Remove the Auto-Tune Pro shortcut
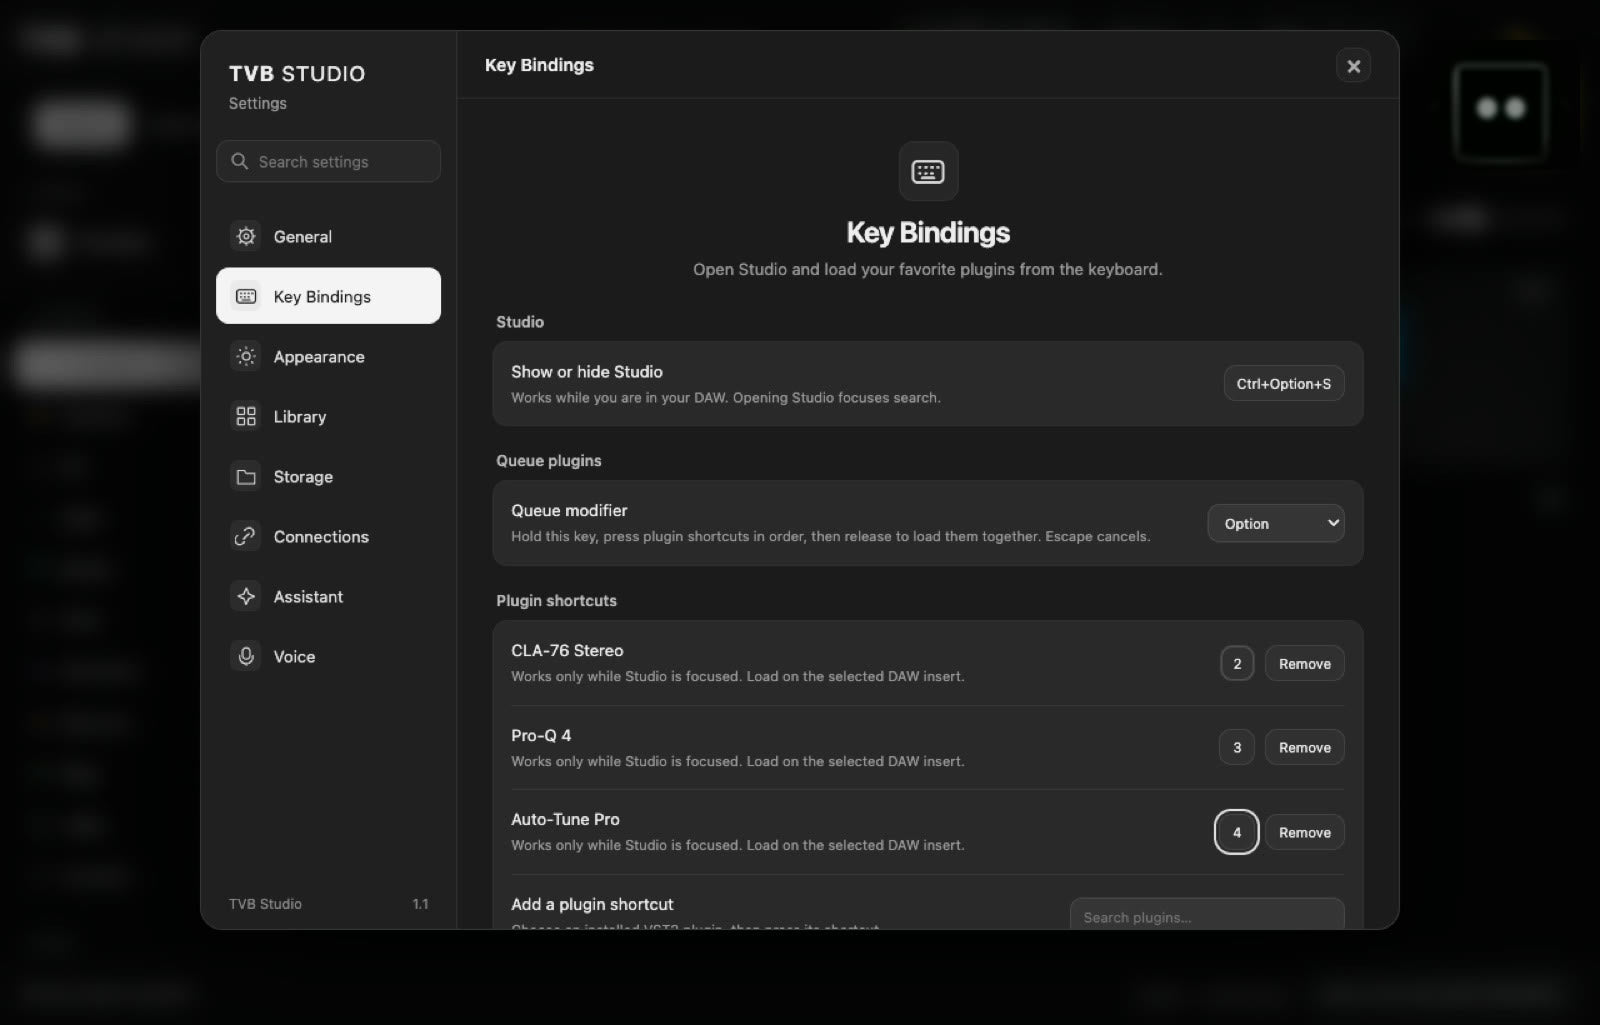1600x1025 pixels. click(1305, 832)
